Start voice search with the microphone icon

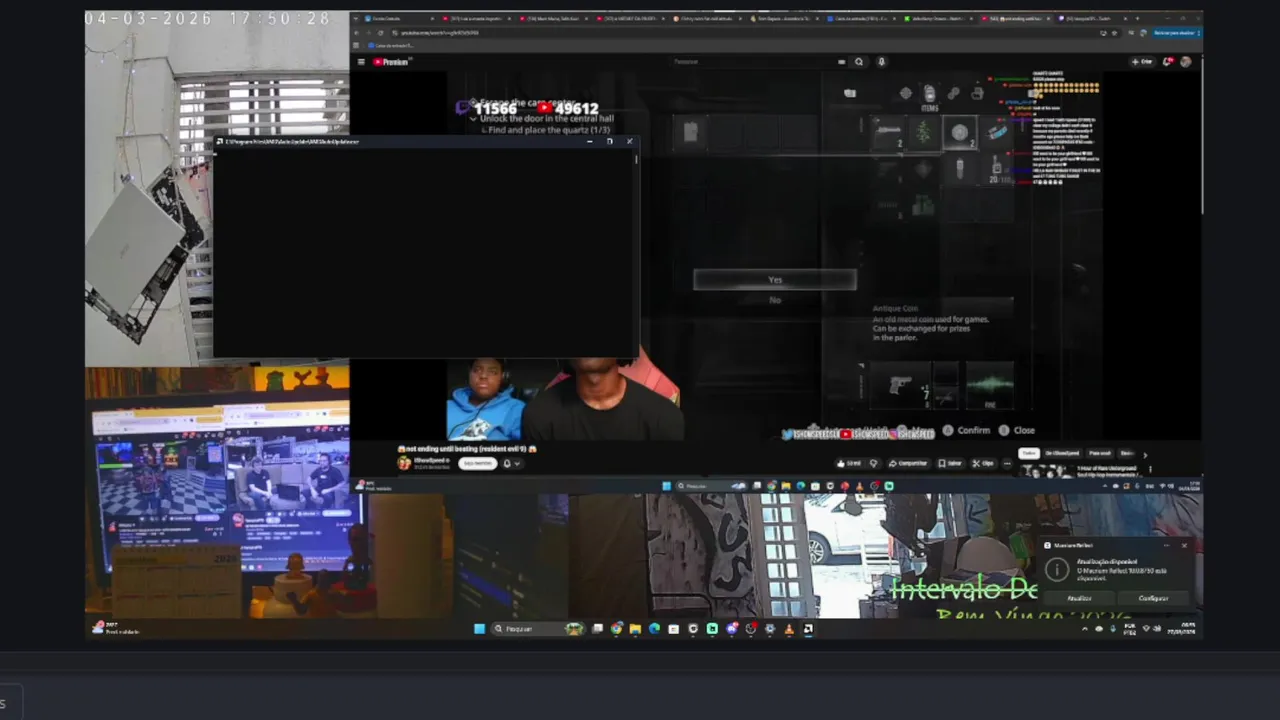tap(881, 61)
